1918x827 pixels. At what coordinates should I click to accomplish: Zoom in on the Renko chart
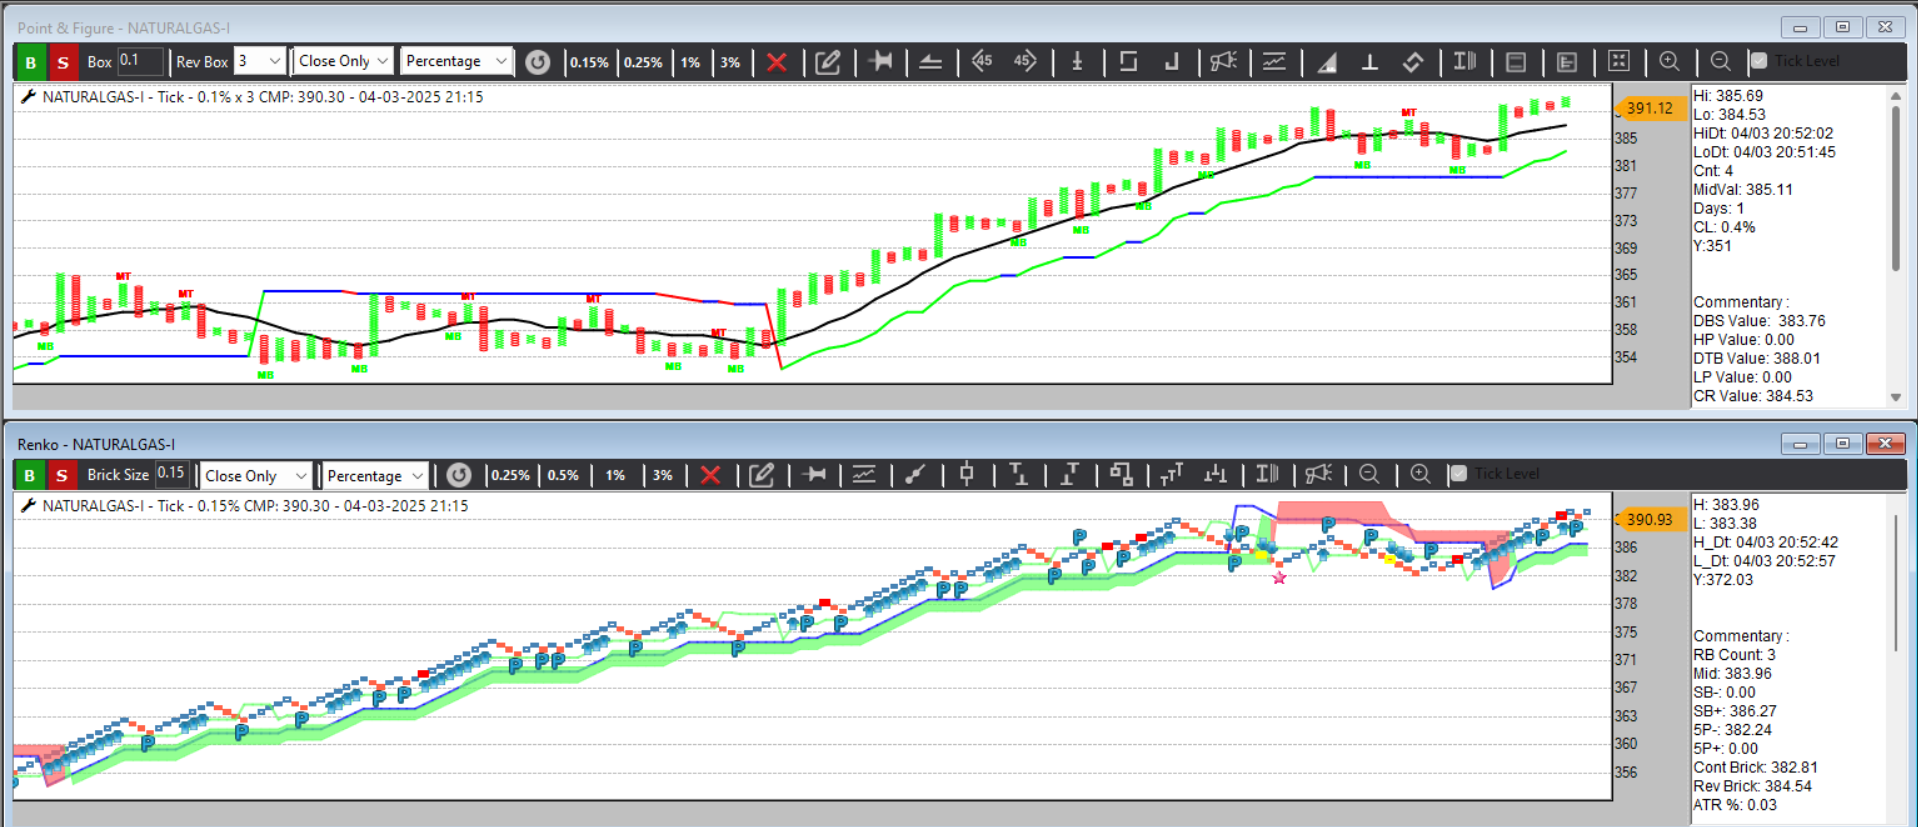pyautogui.click(x=1420, y=474)
